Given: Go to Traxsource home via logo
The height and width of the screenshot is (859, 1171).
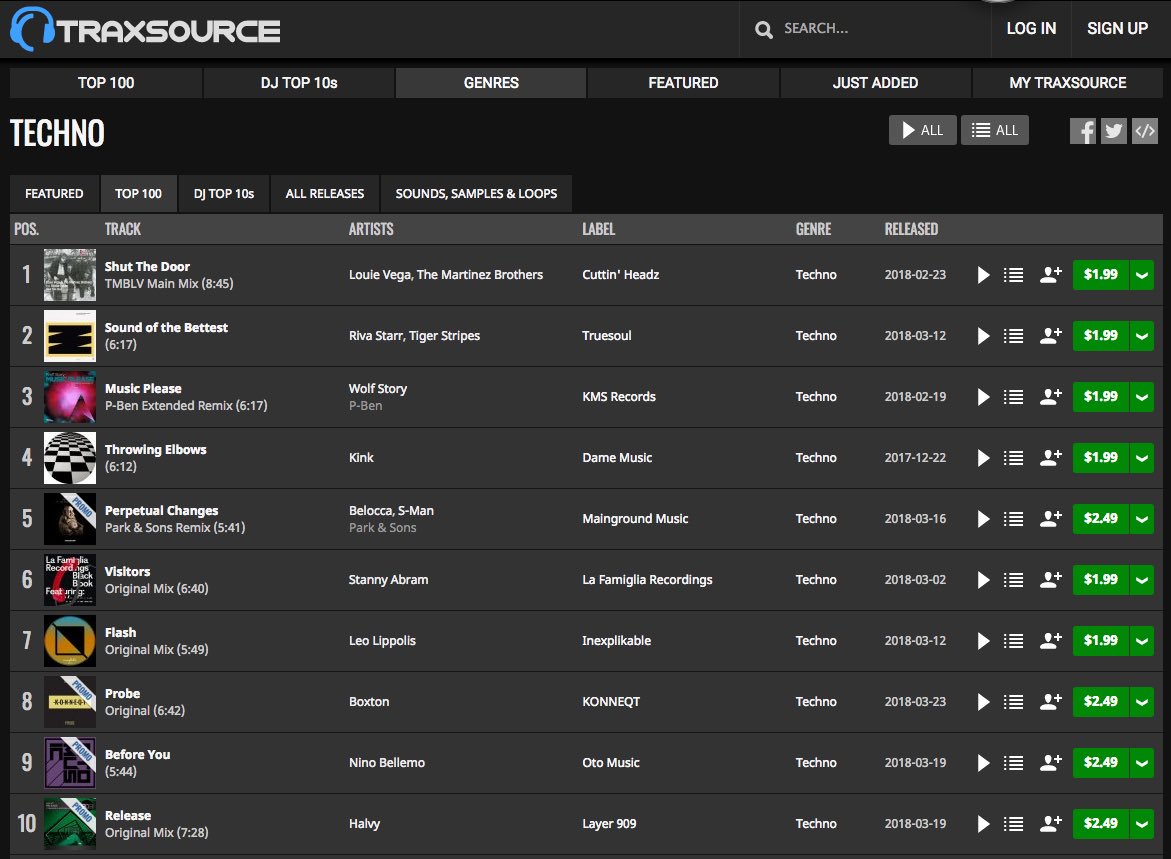Looking at the screenshot, I should pos(146,29).
